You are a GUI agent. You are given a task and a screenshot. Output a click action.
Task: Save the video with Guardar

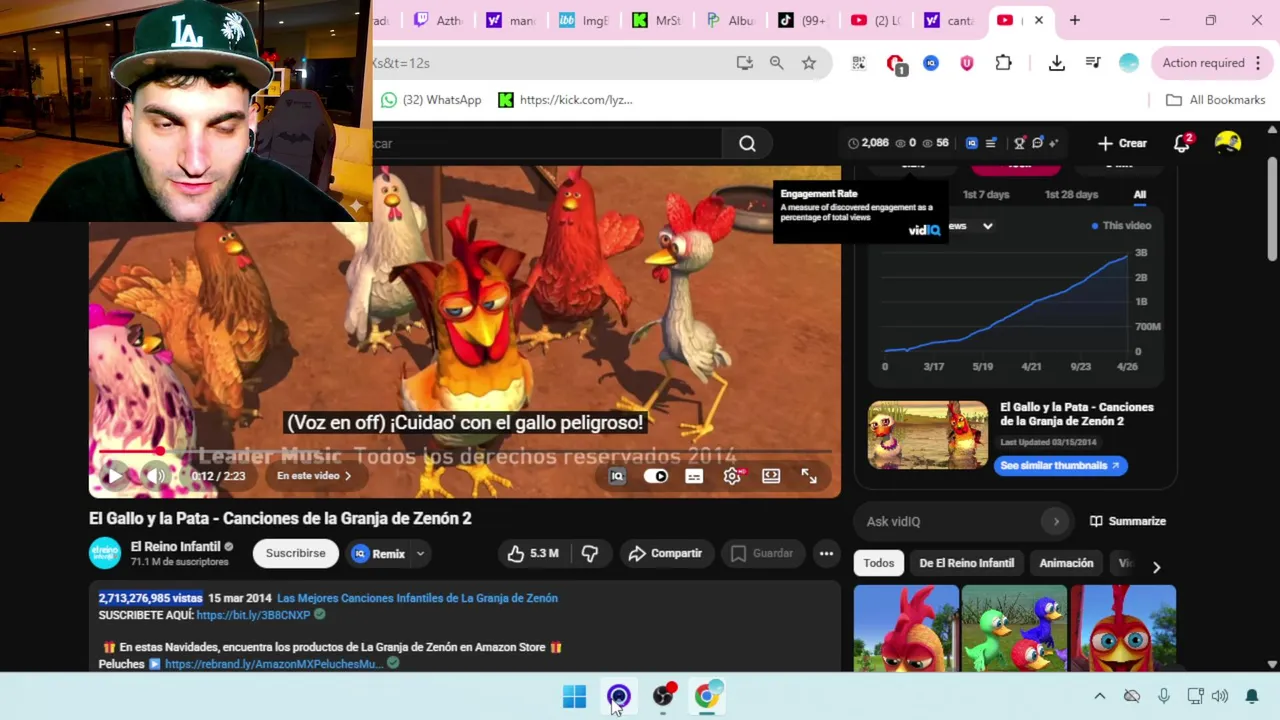tap(762, 553)
